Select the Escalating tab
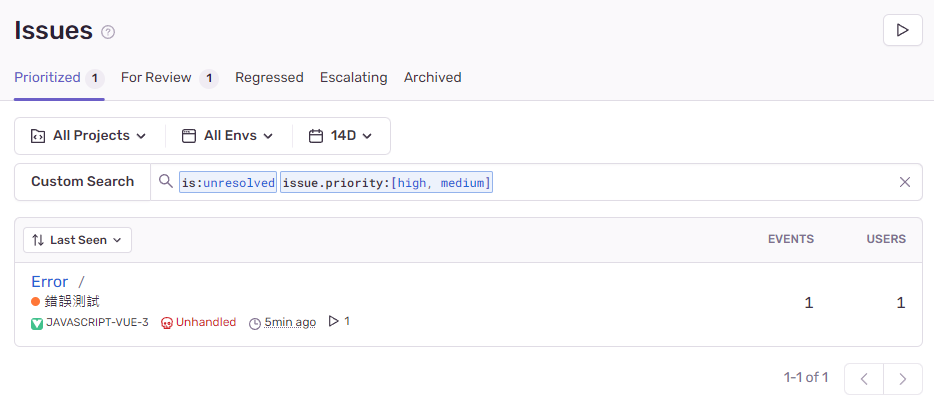This screenshot has height=408, width=934. pyautogui.click(x=353, y=77)
